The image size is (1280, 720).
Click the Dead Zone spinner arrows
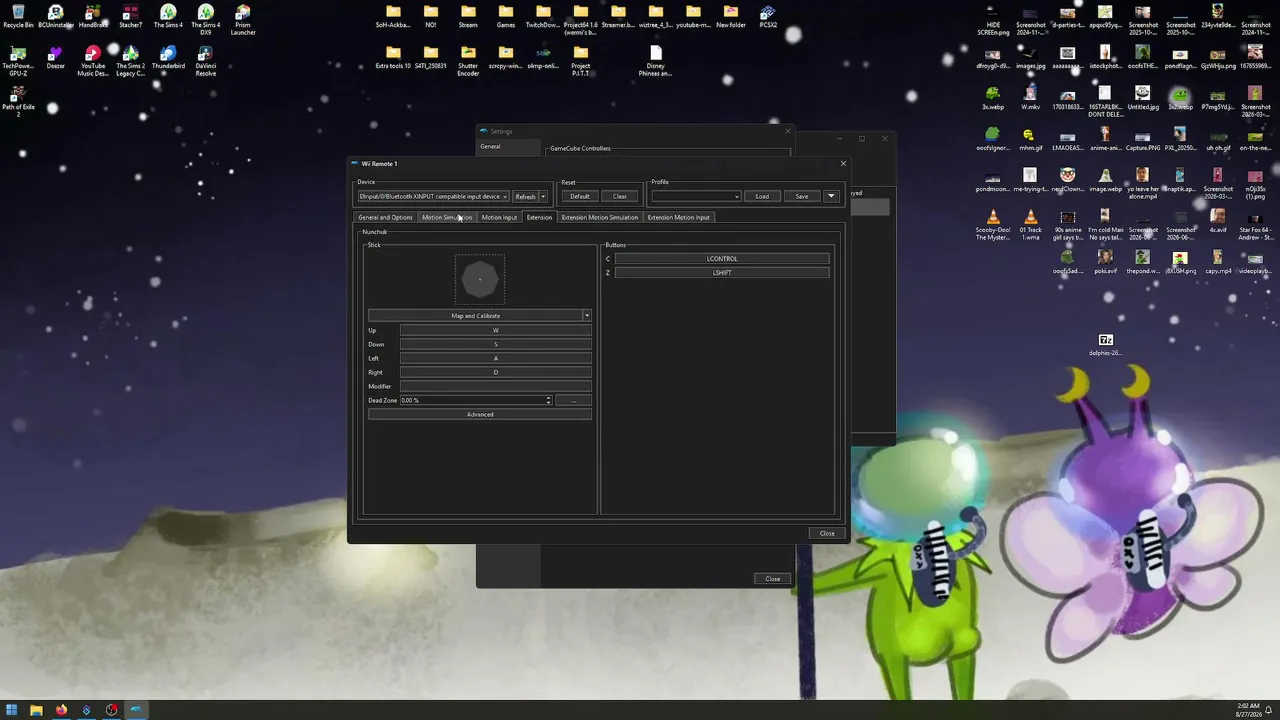(x=548, y=400)
